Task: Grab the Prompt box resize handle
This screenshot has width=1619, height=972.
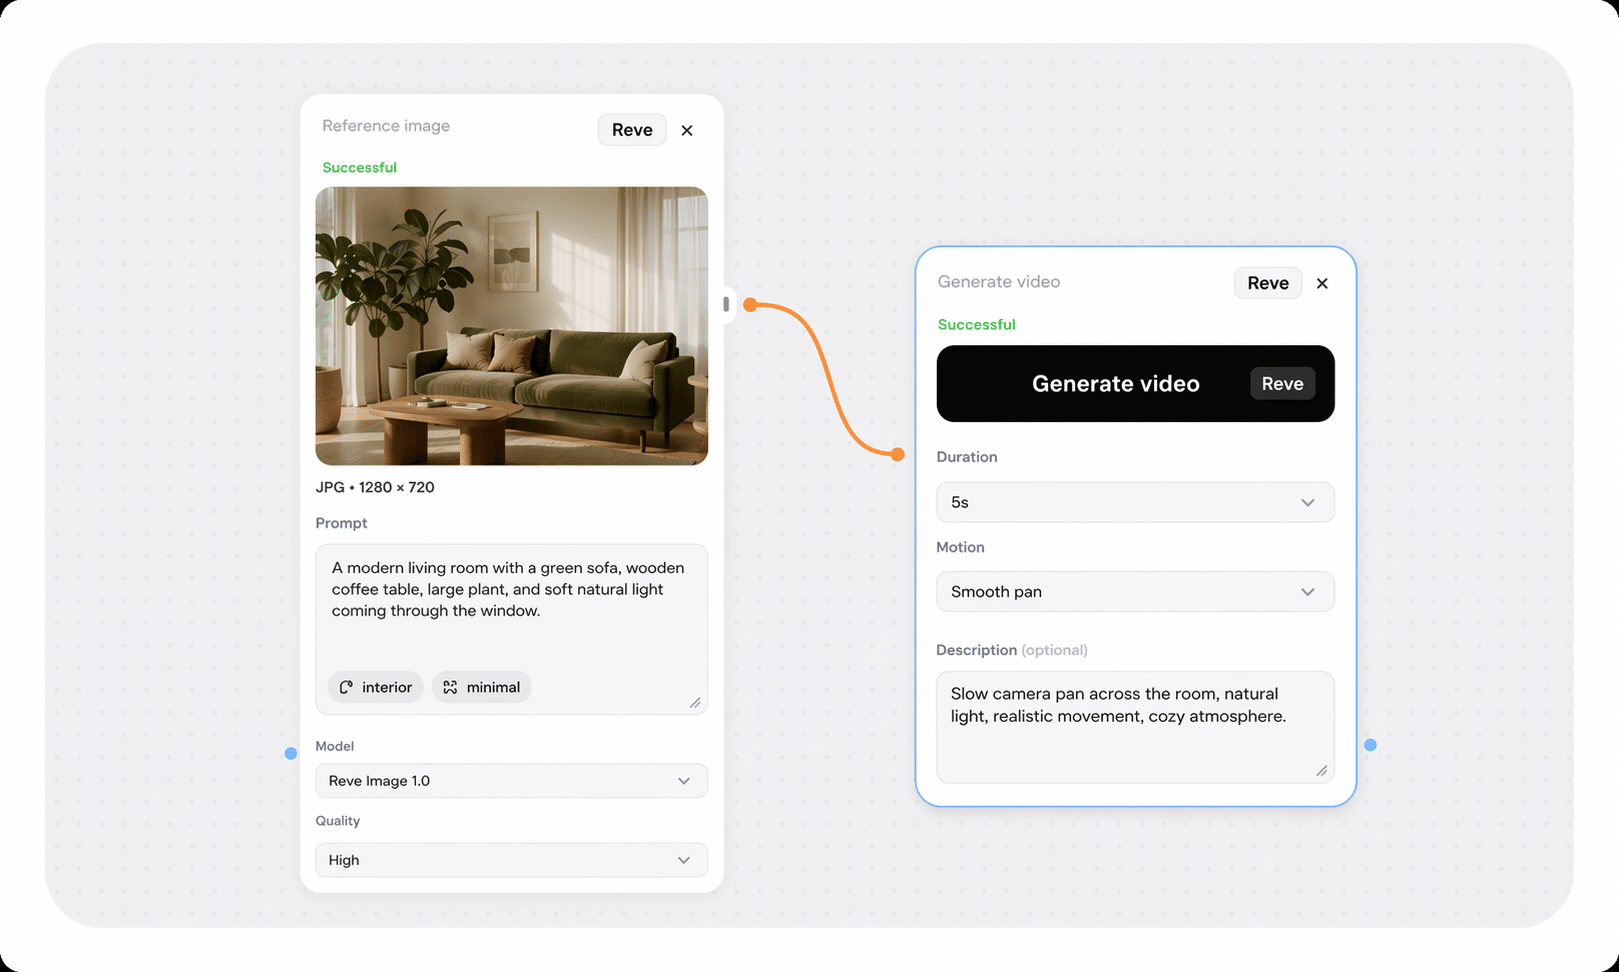Action: click(695, 702)
